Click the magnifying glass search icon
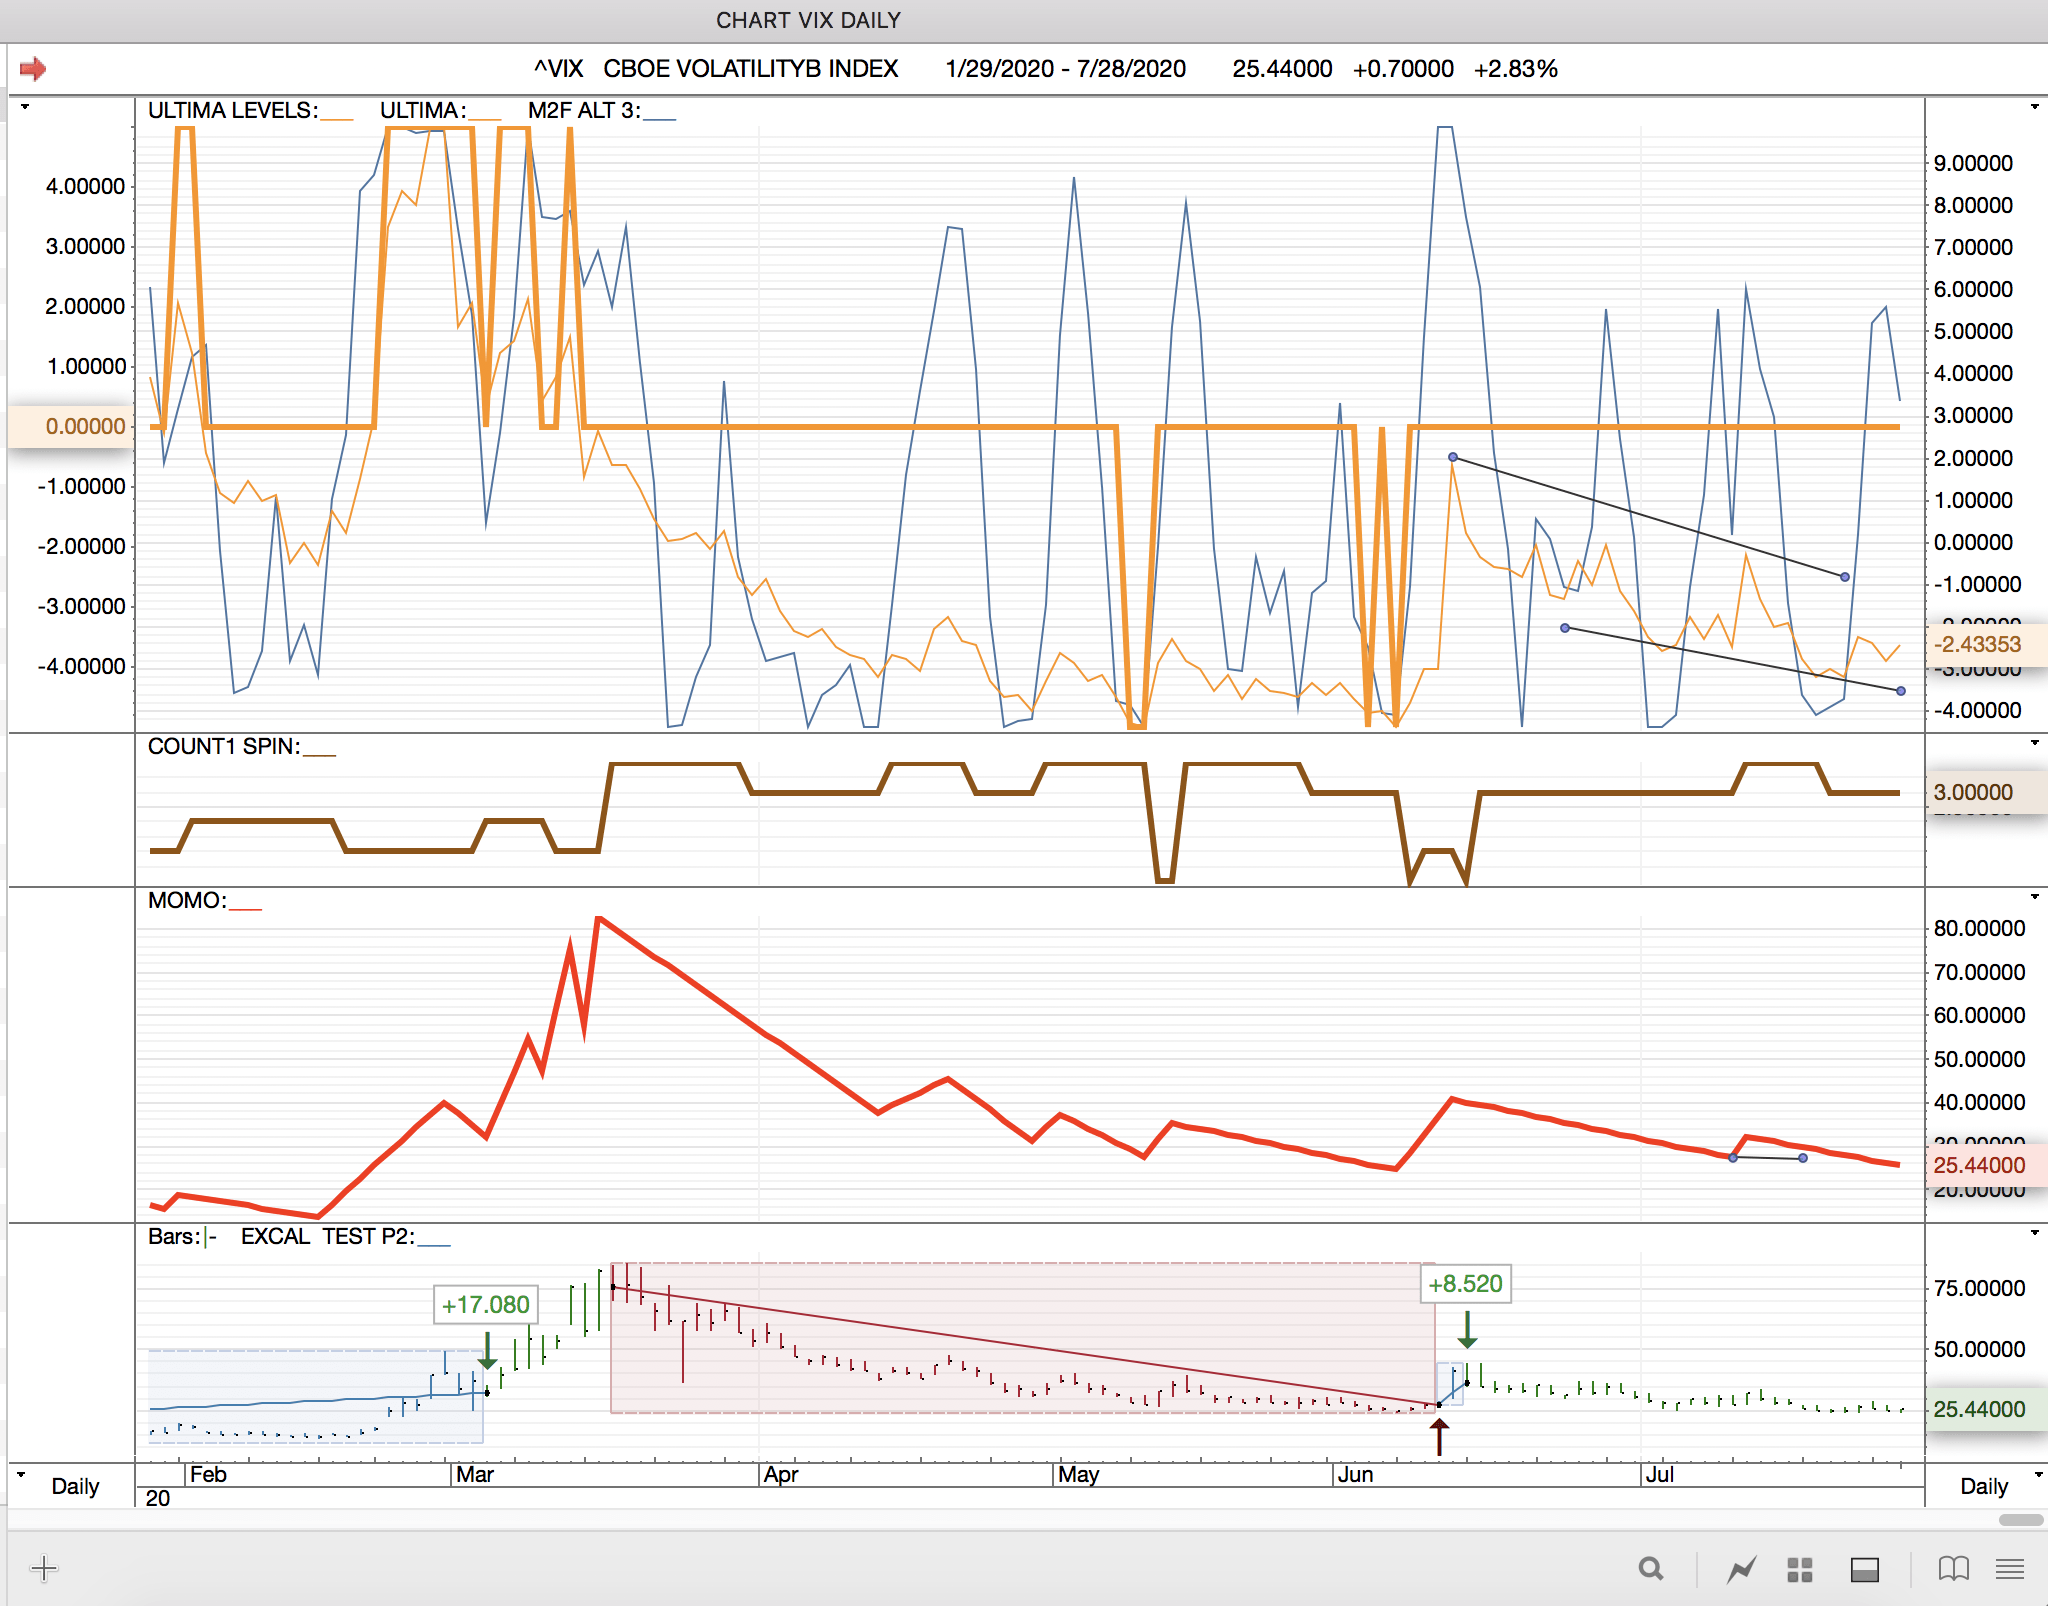 click(x=1651, y=1569)
